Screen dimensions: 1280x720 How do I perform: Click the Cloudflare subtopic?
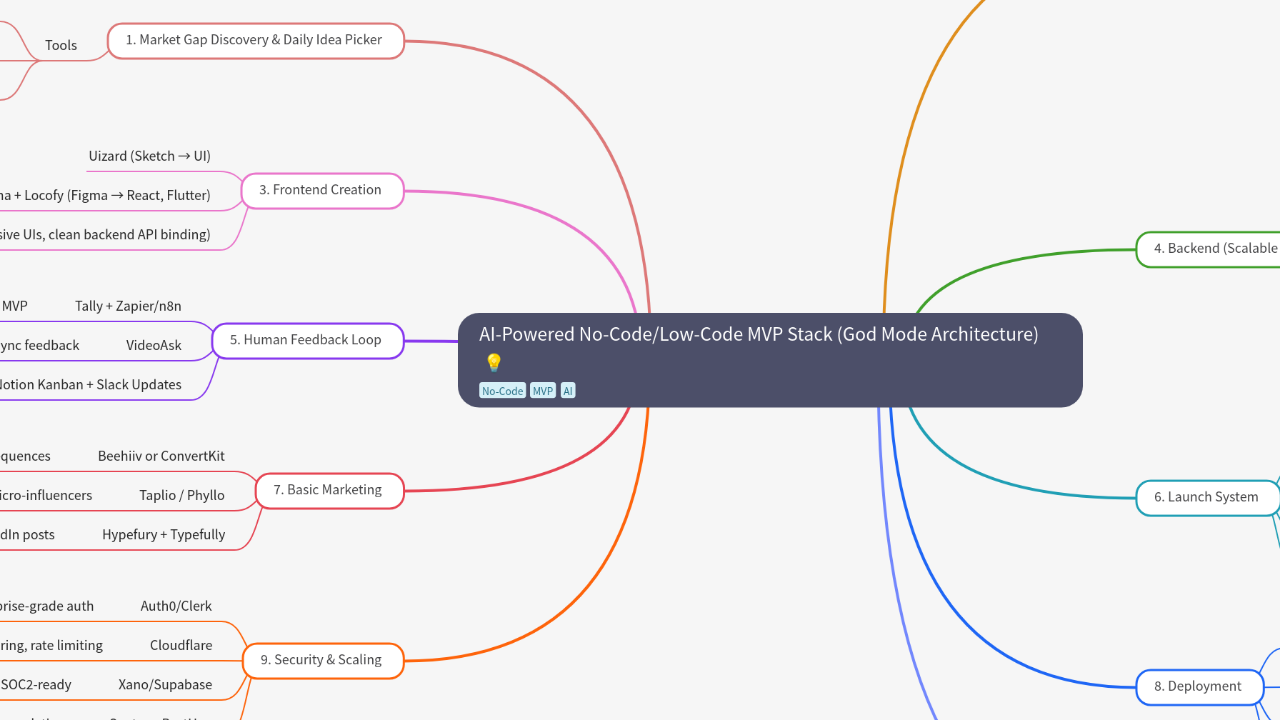(x=181, y=645)
